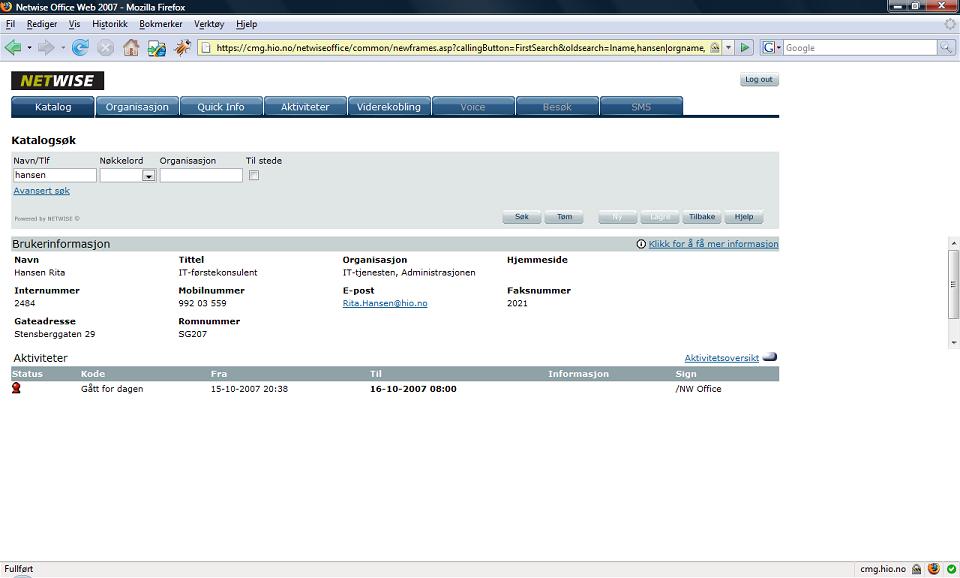Open the Verktøy menu
Screen dimensions: 960x578
209,24
